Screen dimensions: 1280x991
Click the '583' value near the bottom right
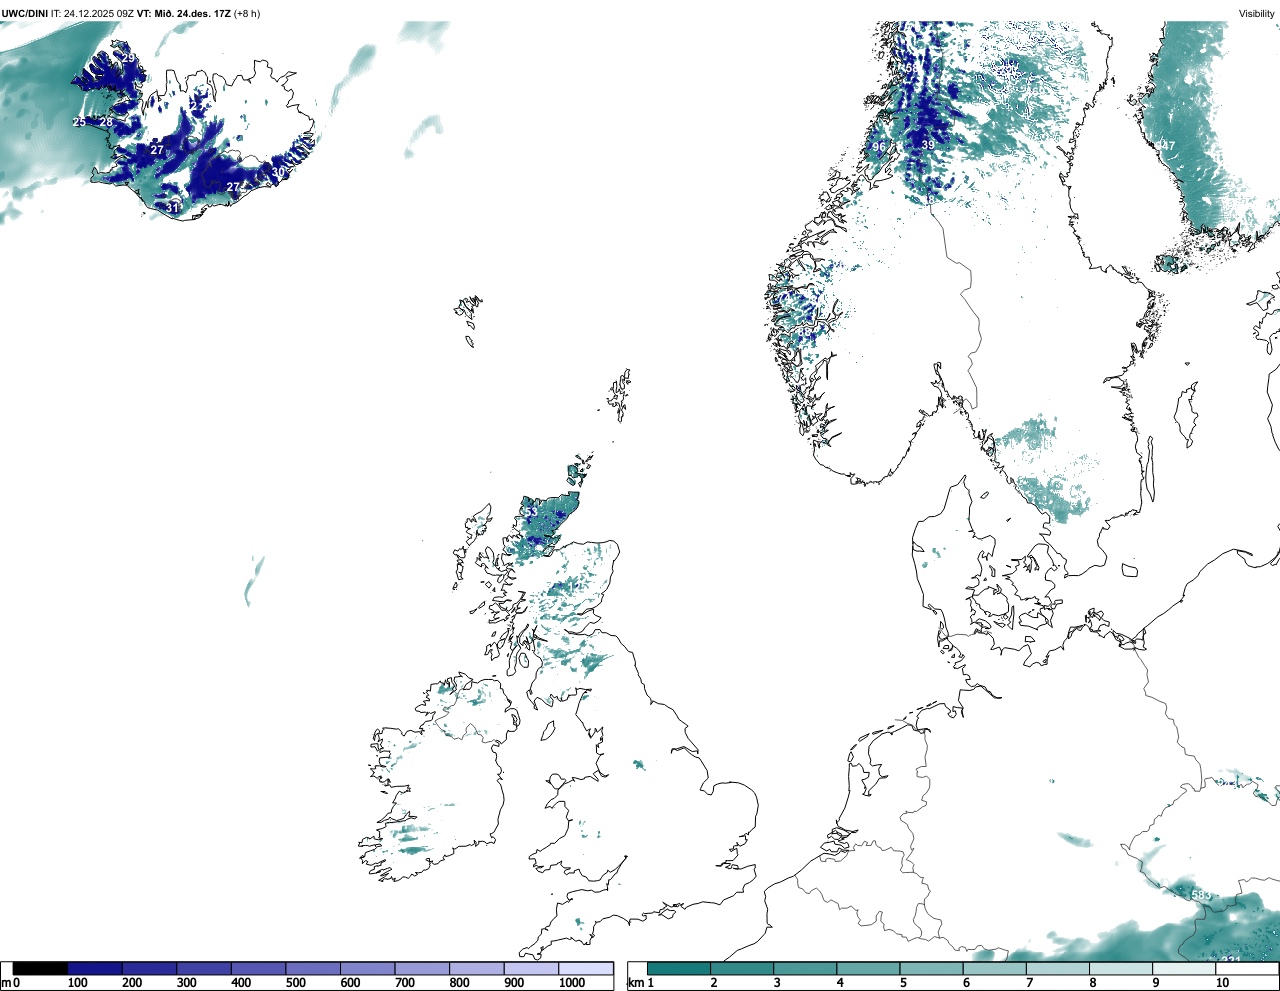[x=1201, y=895]
